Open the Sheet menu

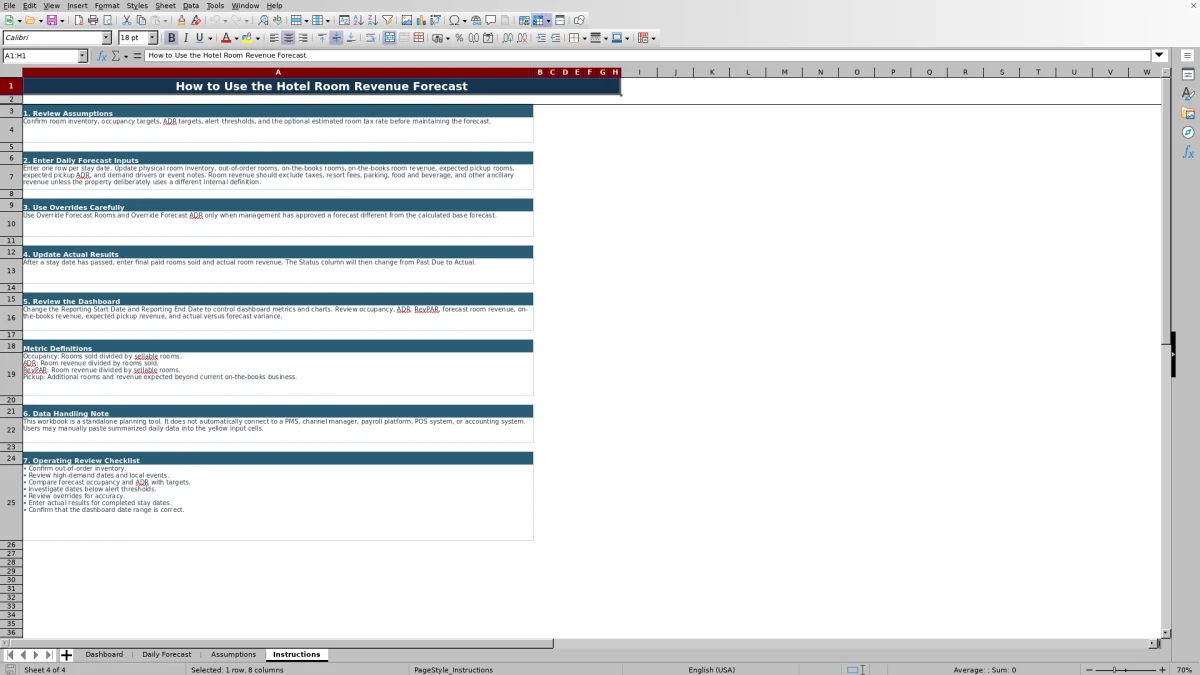tap(165, 6)
